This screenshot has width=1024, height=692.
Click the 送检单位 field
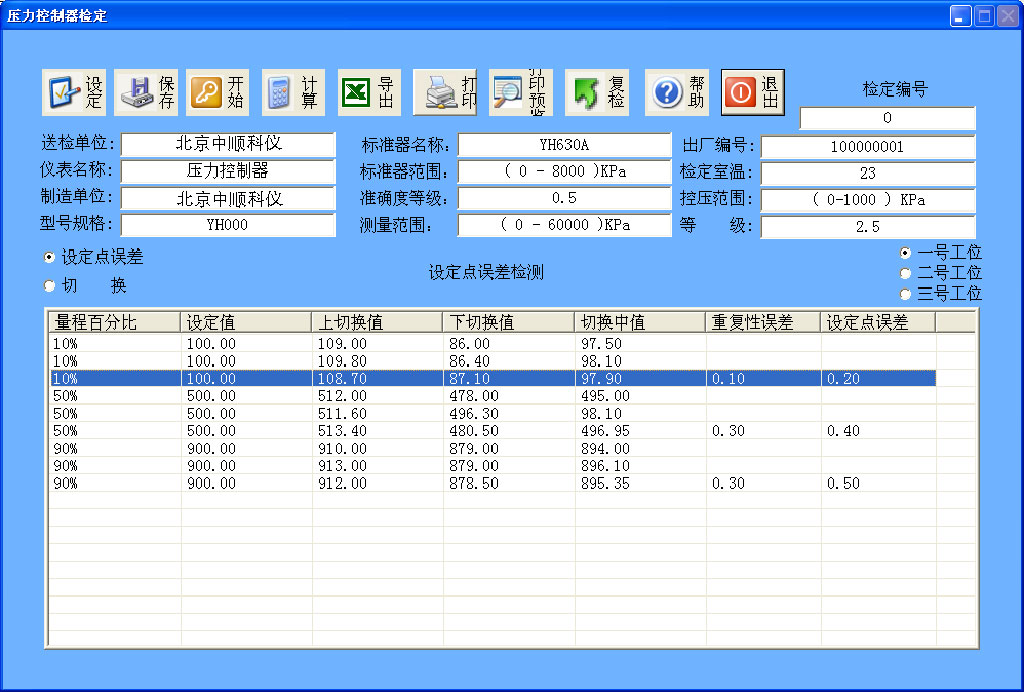(228, 144)
